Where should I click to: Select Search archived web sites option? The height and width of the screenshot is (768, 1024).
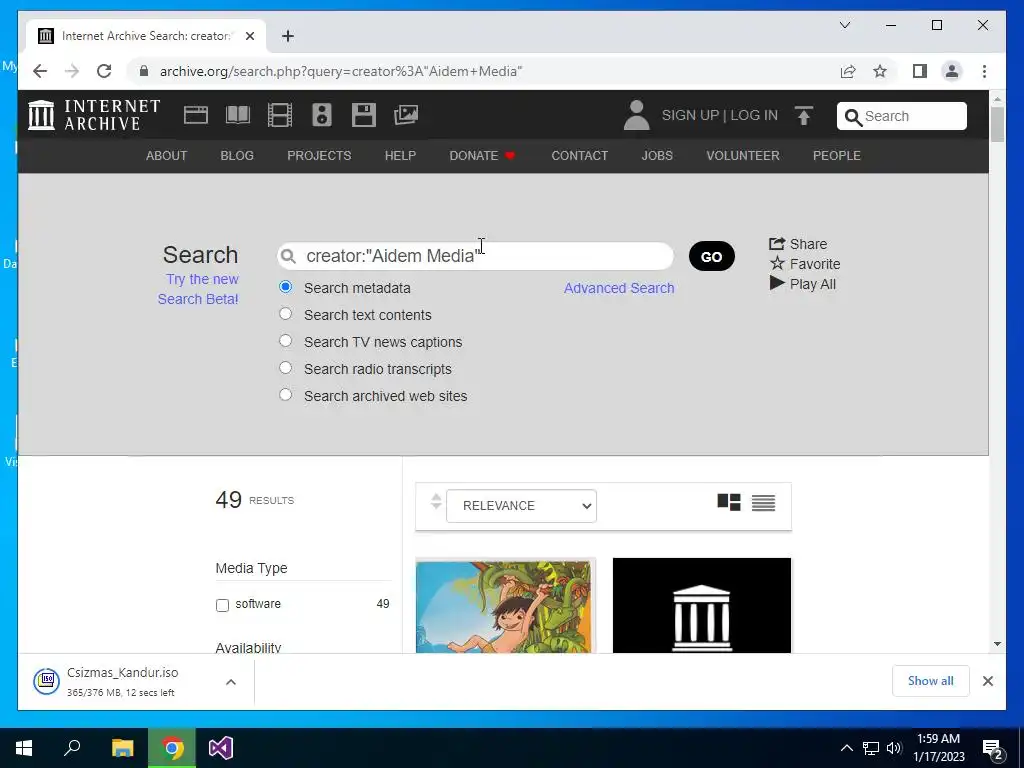coord(285,394)
